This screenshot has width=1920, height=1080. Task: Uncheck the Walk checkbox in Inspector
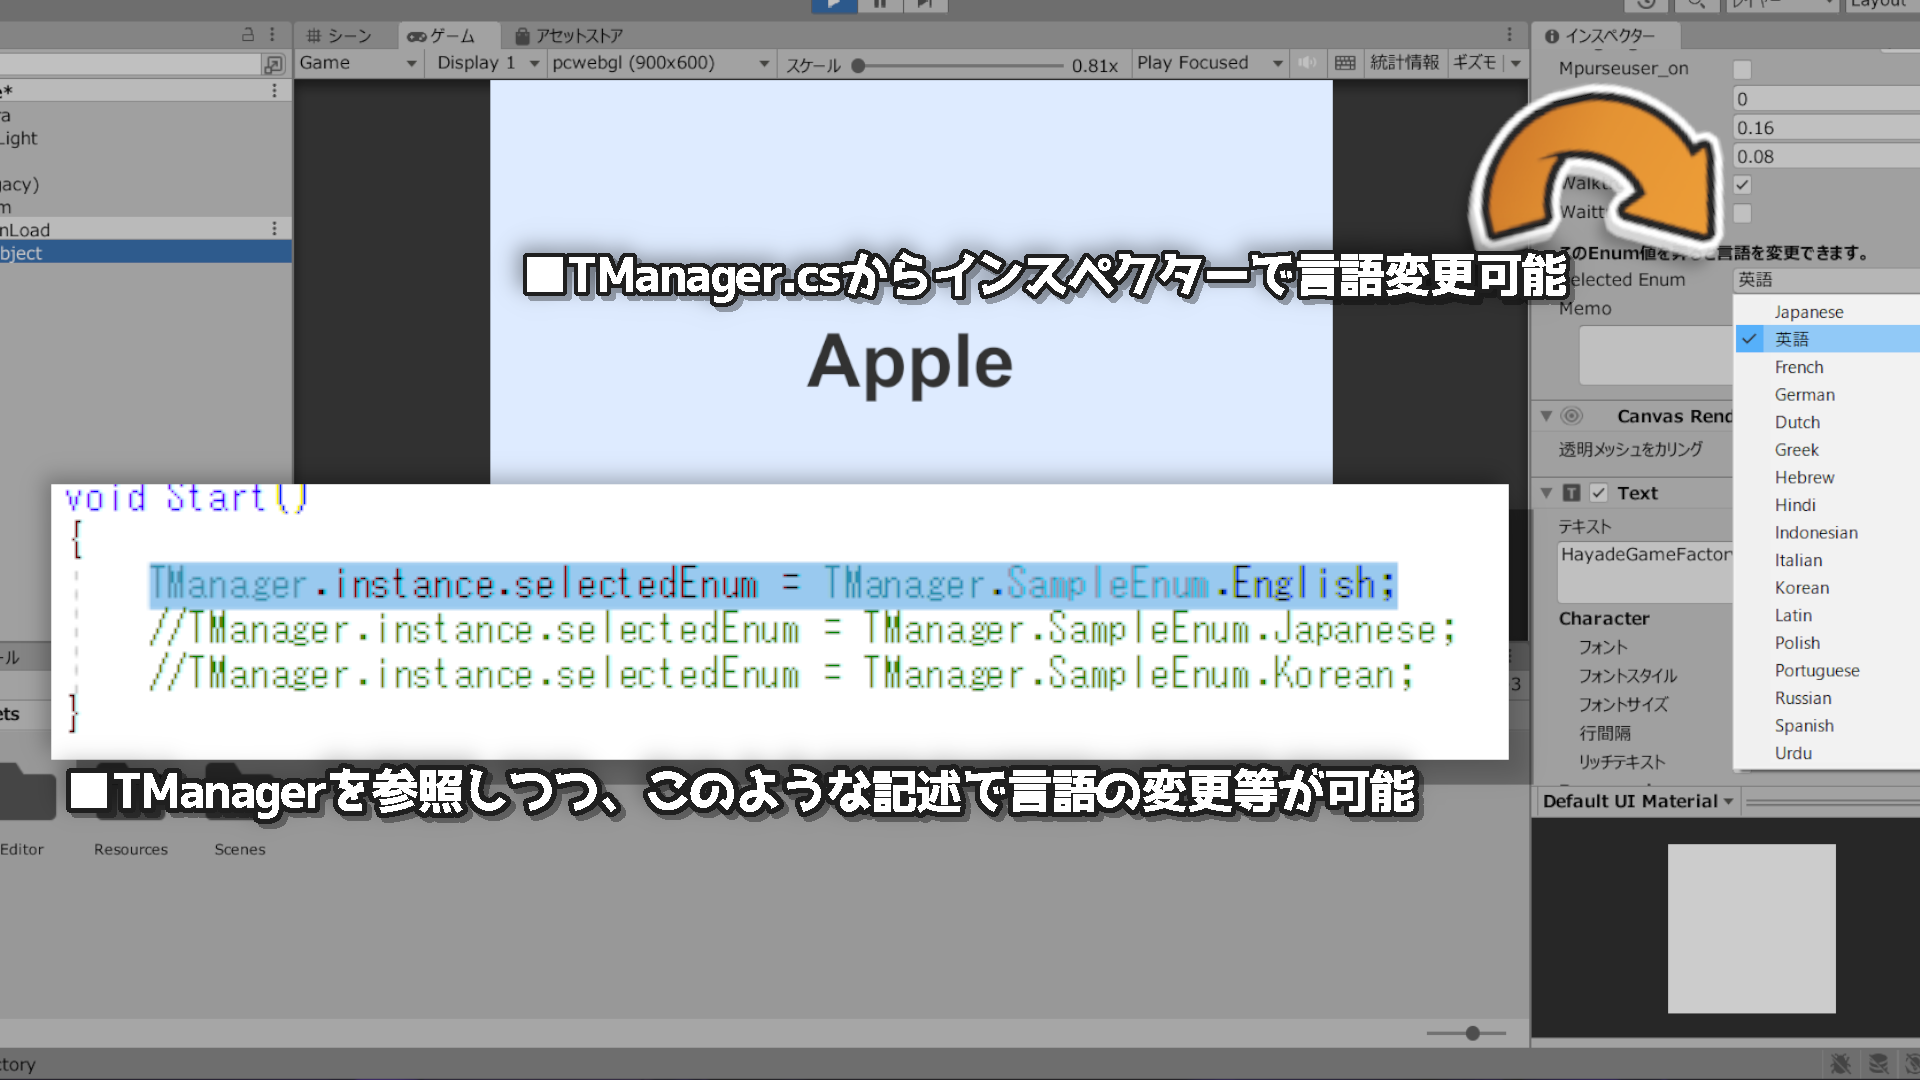pos(1742,185)
